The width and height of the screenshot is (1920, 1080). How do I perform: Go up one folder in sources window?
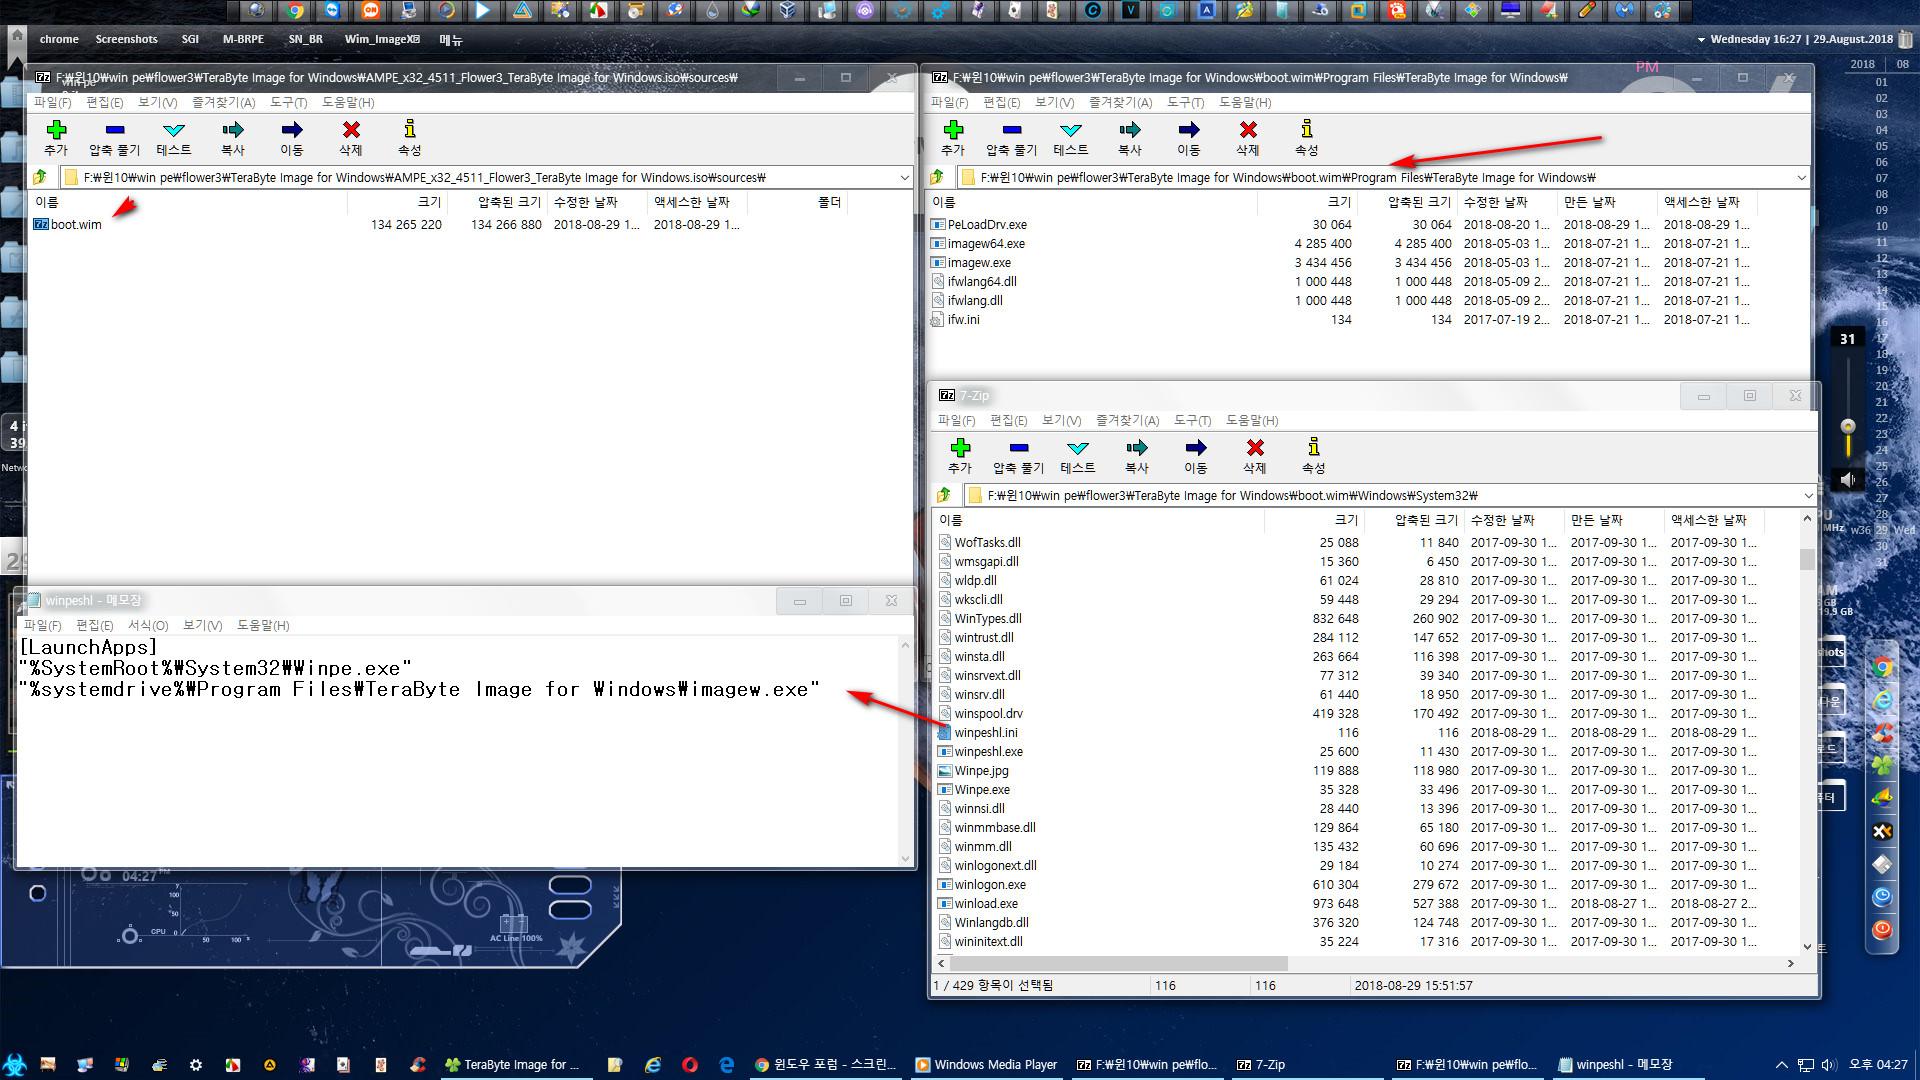[x=40, y=177]
